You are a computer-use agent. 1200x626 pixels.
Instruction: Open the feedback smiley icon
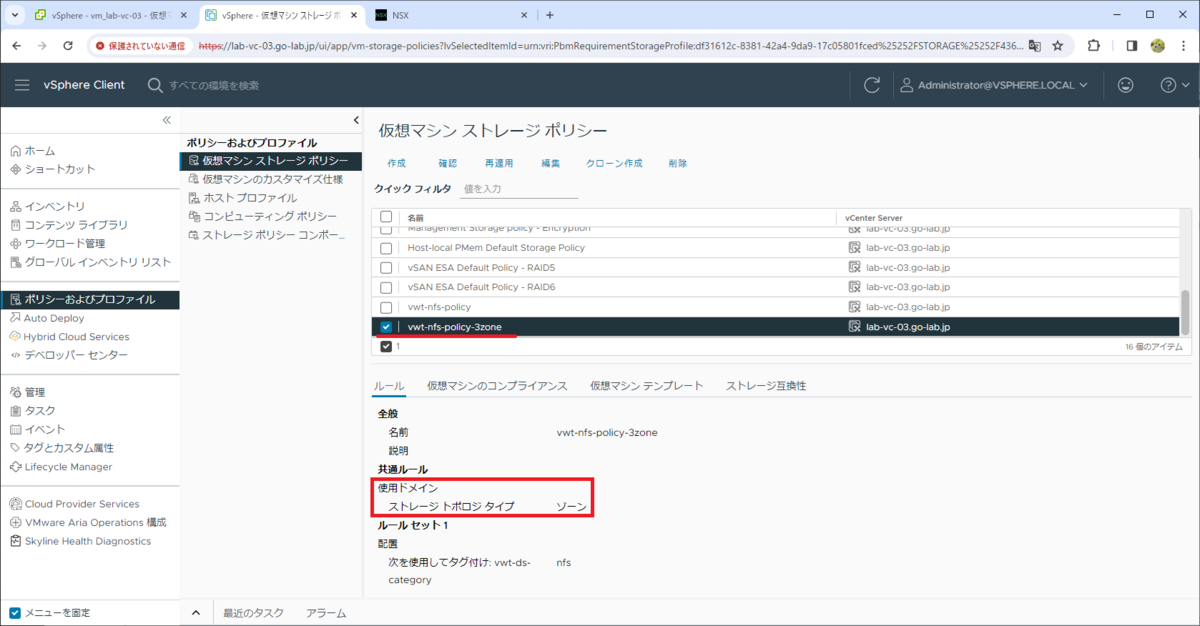tap(1126, 85)
